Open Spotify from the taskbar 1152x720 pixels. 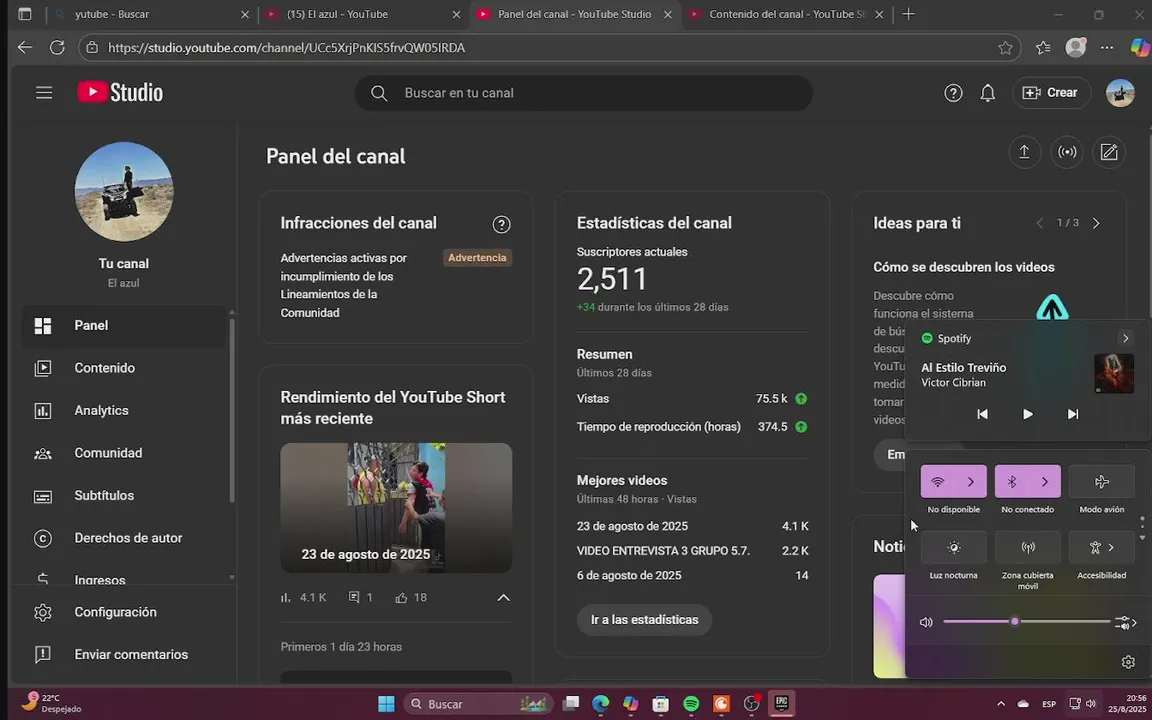(691, 704)
